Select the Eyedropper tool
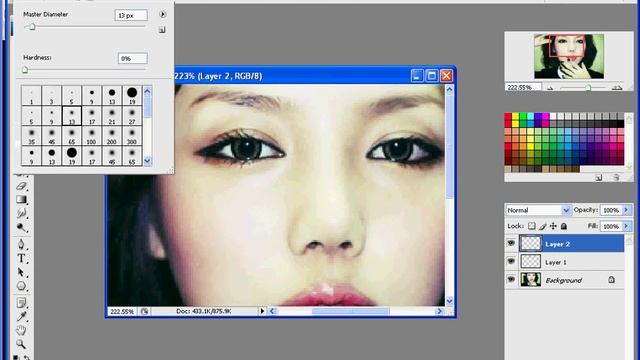 (x=22, y=316)
